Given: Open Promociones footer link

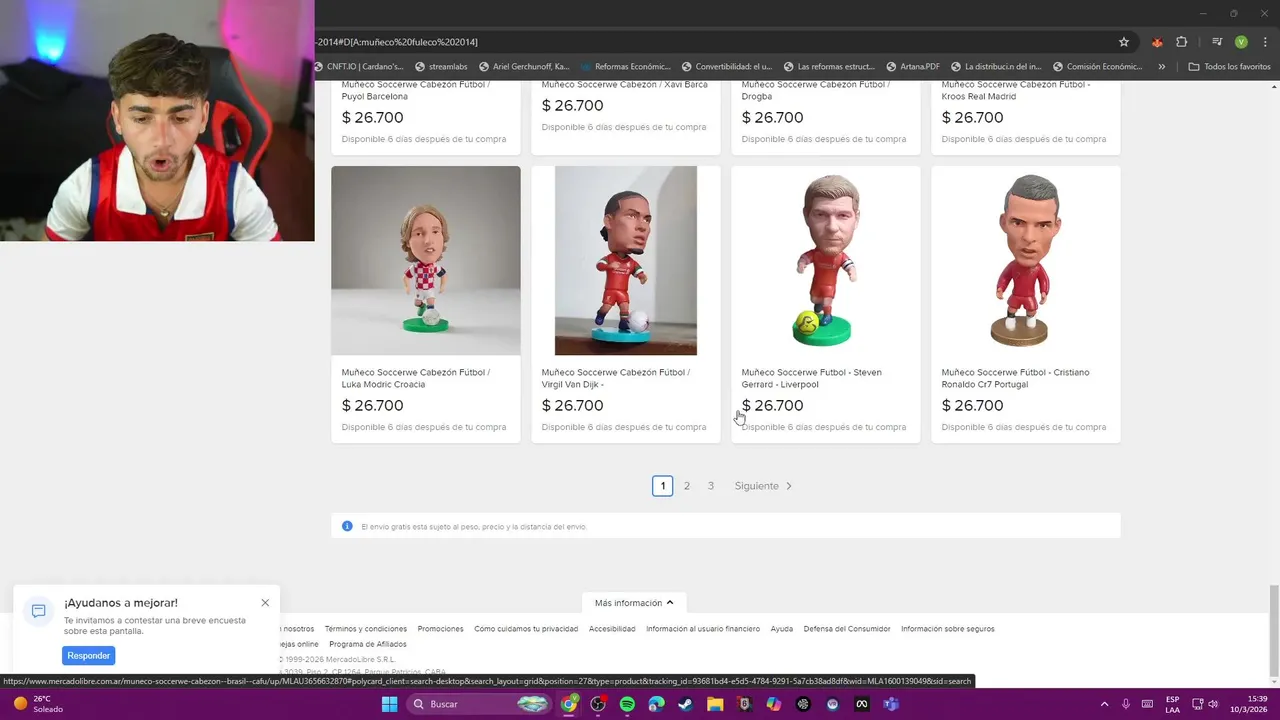Looking at the screenshot, I should click(x=441, y=629).
